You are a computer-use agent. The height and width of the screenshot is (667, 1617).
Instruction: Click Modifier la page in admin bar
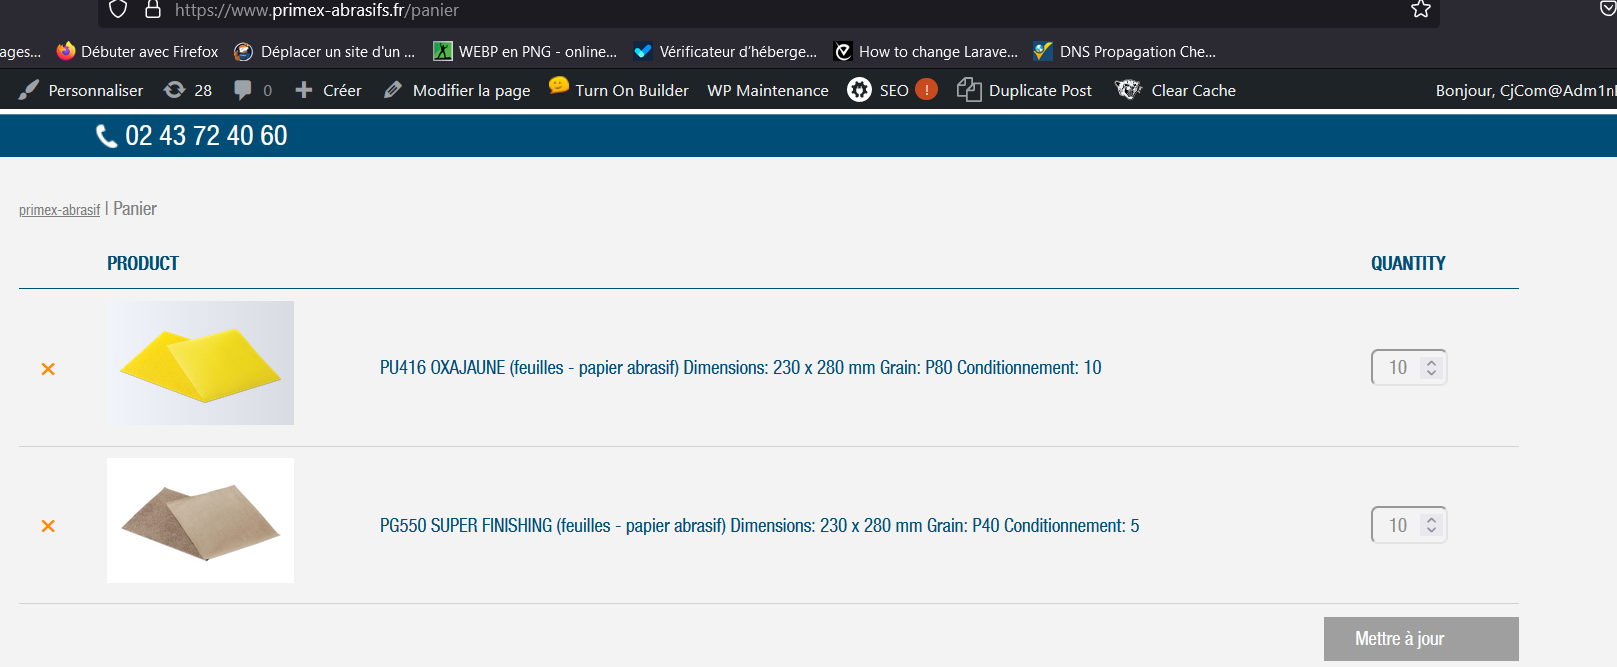457,90
